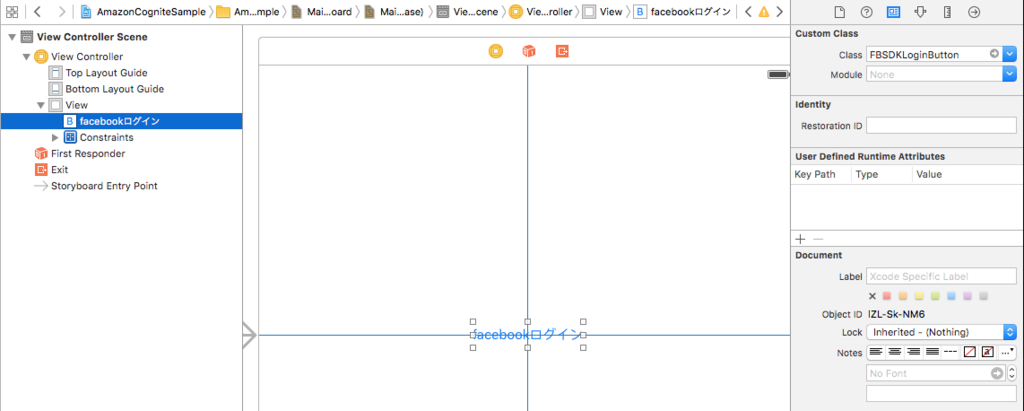Open the Class dropdown
Image resolution: width=1024 pixels, height=411 pixels.
point(1010,55)
